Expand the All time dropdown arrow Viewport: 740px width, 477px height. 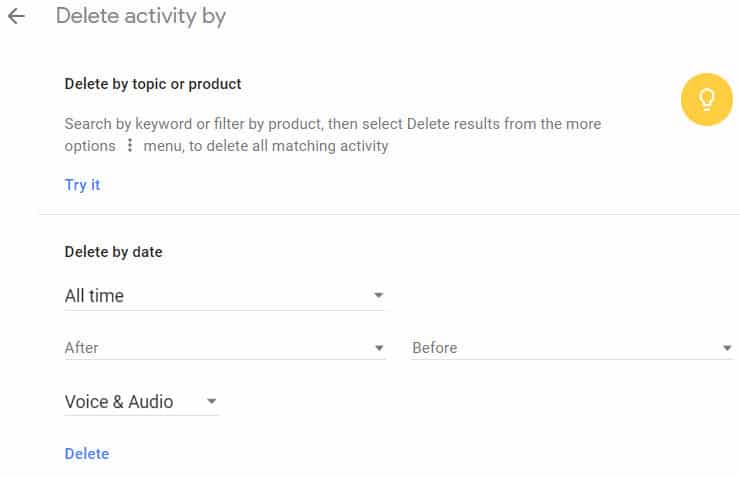pyautogui.click(x=378, y=296)
